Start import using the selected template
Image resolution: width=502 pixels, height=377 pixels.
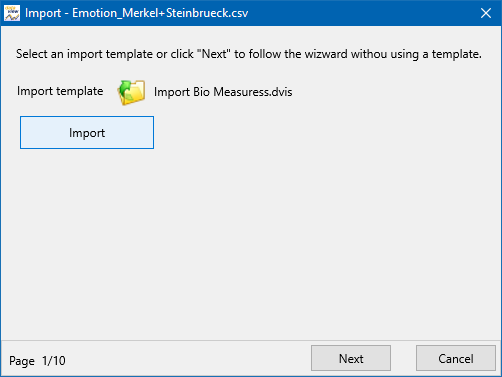[87, 132]
